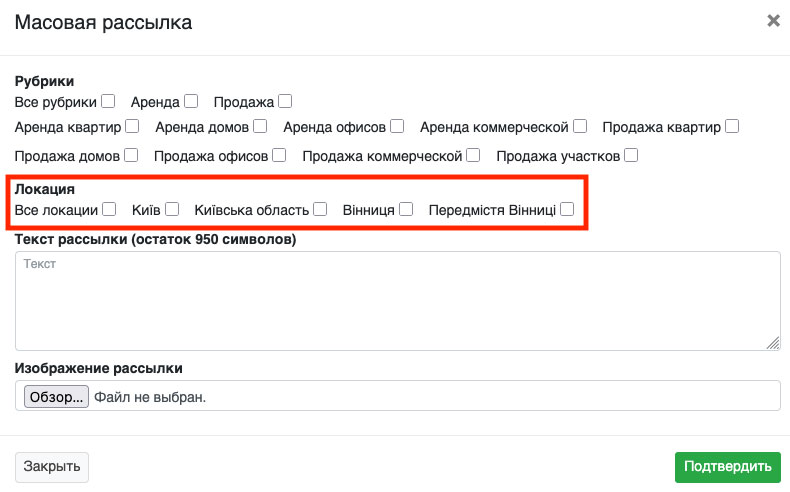
Task: Tick the Продажа checkbox
Action: click(285, 101)
